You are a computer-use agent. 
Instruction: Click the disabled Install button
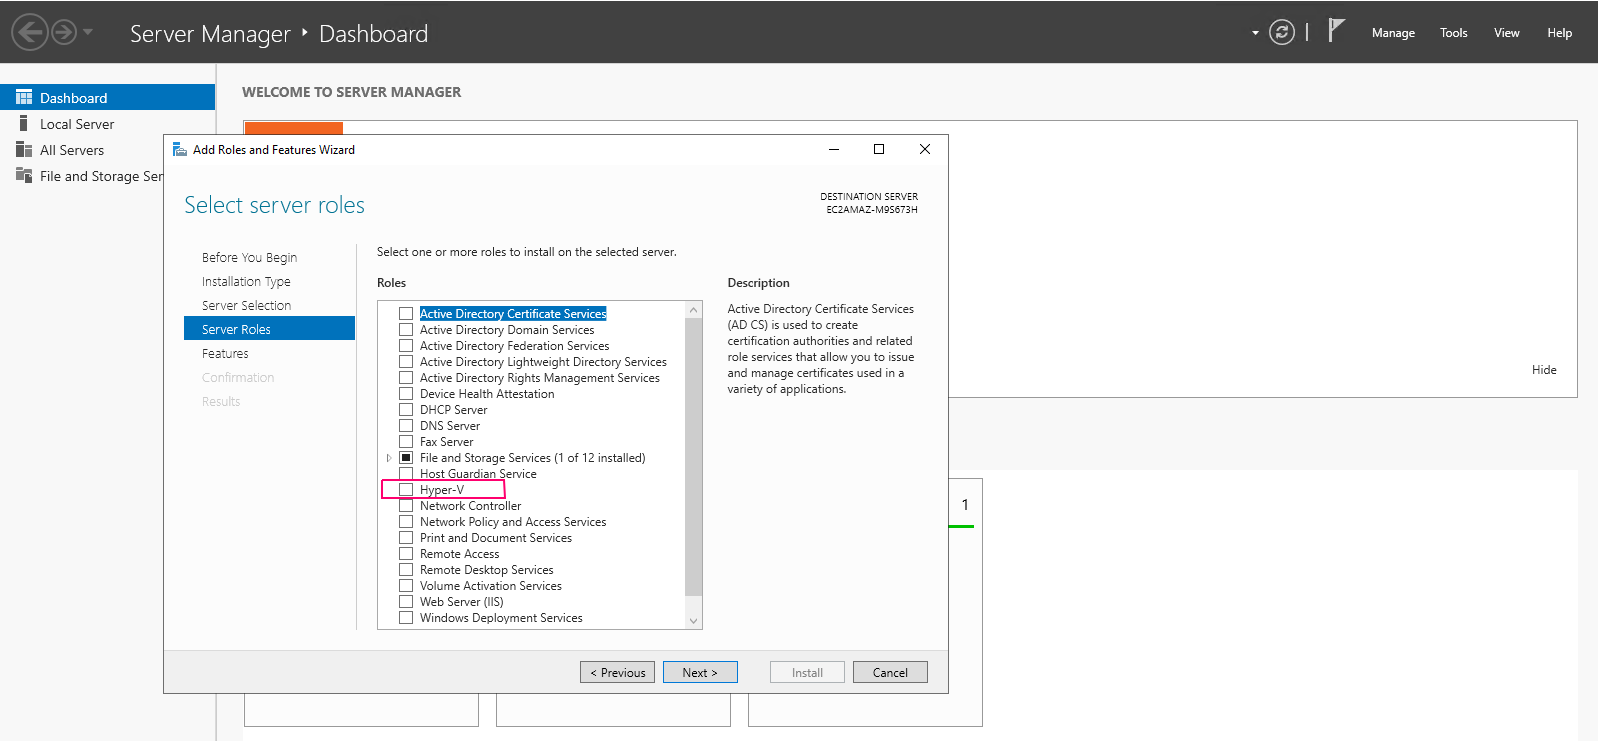coord(807,672)
